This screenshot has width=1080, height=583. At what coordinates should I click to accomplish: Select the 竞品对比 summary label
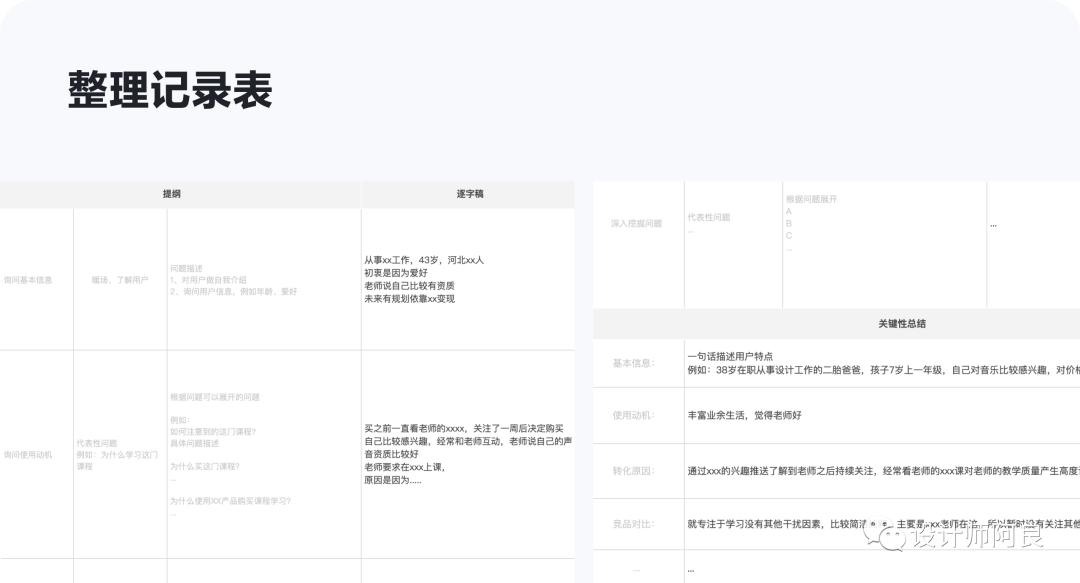click(x=633, y=523)
